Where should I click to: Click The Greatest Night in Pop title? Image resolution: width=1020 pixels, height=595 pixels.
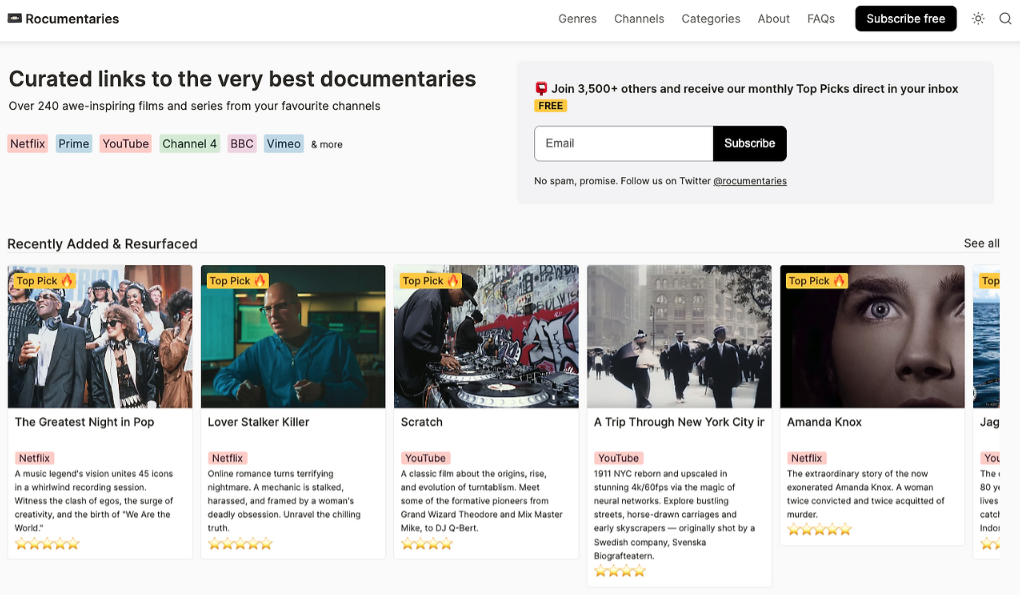coord(85,422)
